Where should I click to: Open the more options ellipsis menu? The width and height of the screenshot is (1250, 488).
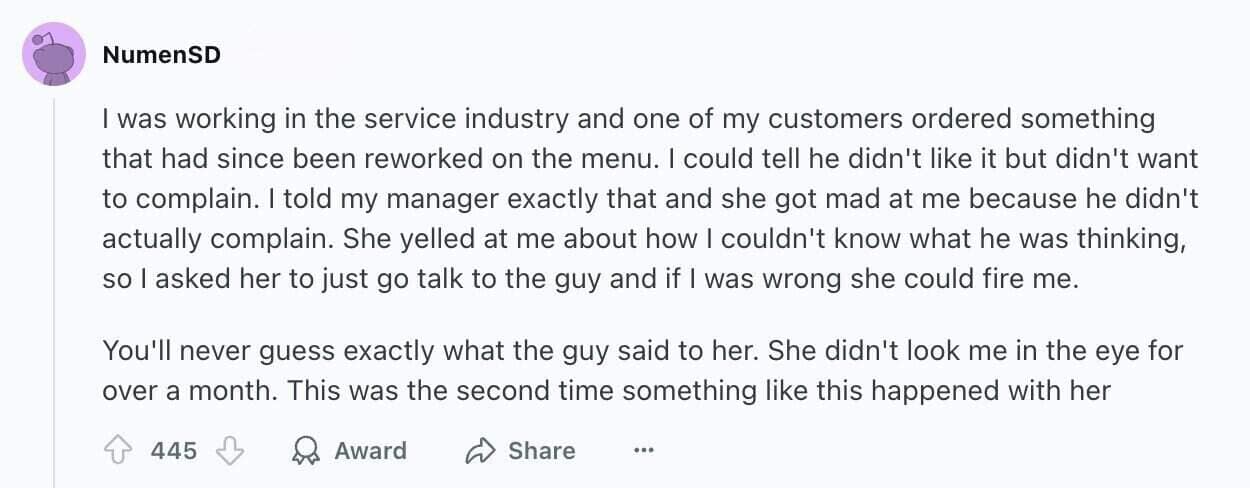643,451
